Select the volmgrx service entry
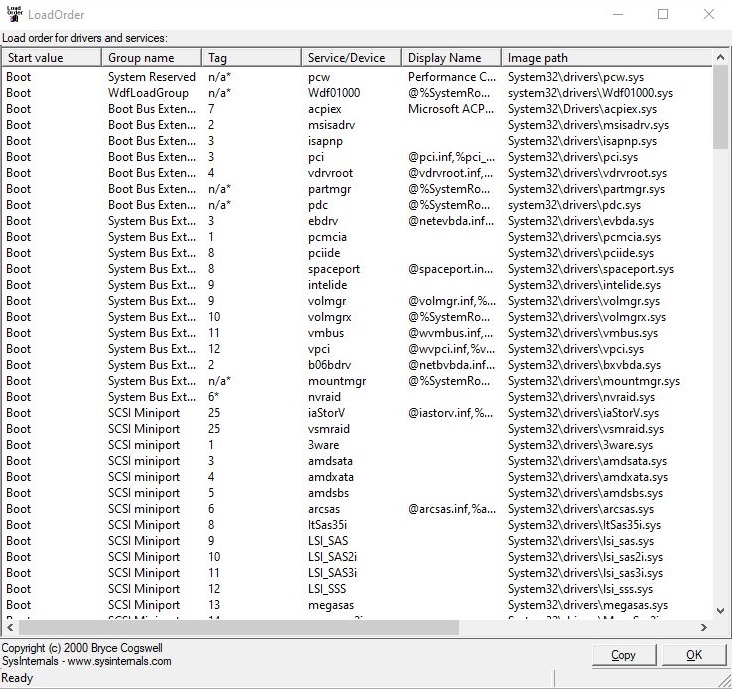The image size is (732, 689). coord(330,317)
